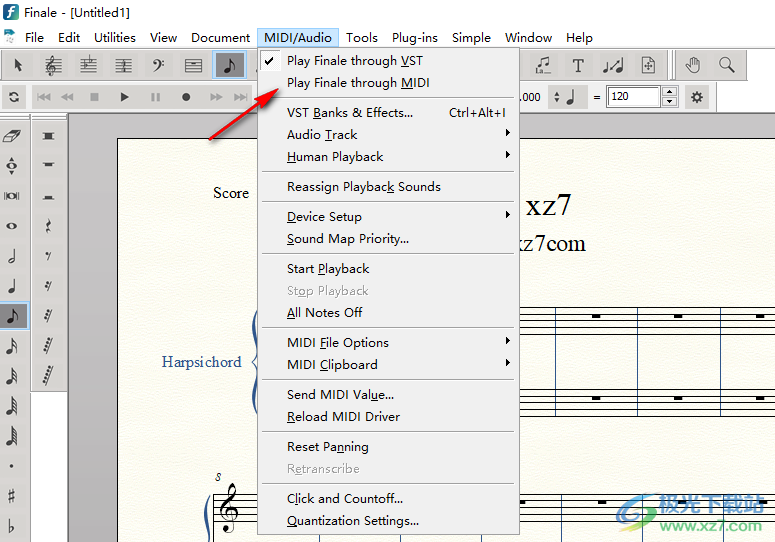Image resolution: width=775 pixels, height=542 pixels.
Task: Click the sharp accidental icon
Action: (12, 496)
